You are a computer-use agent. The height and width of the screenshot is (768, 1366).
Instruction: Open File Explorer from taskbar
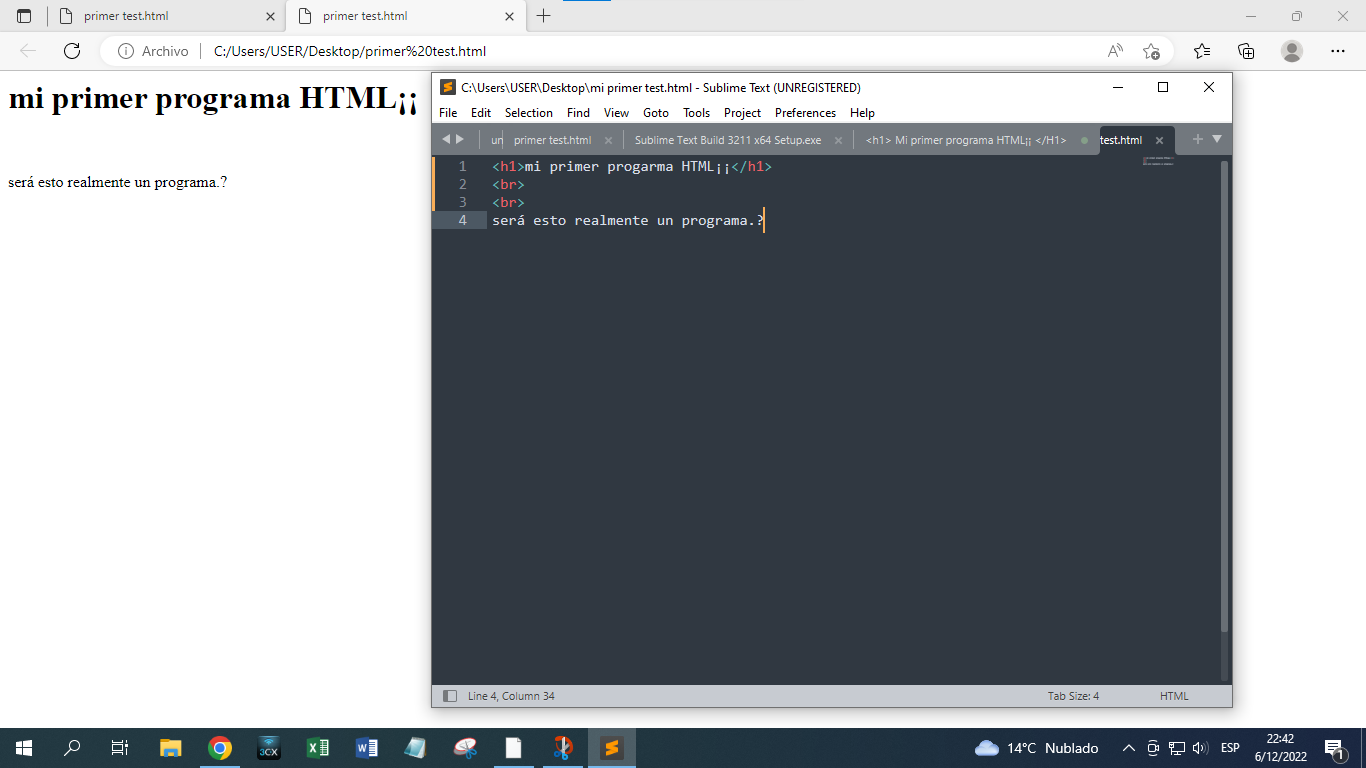click(x=171, y=748)
